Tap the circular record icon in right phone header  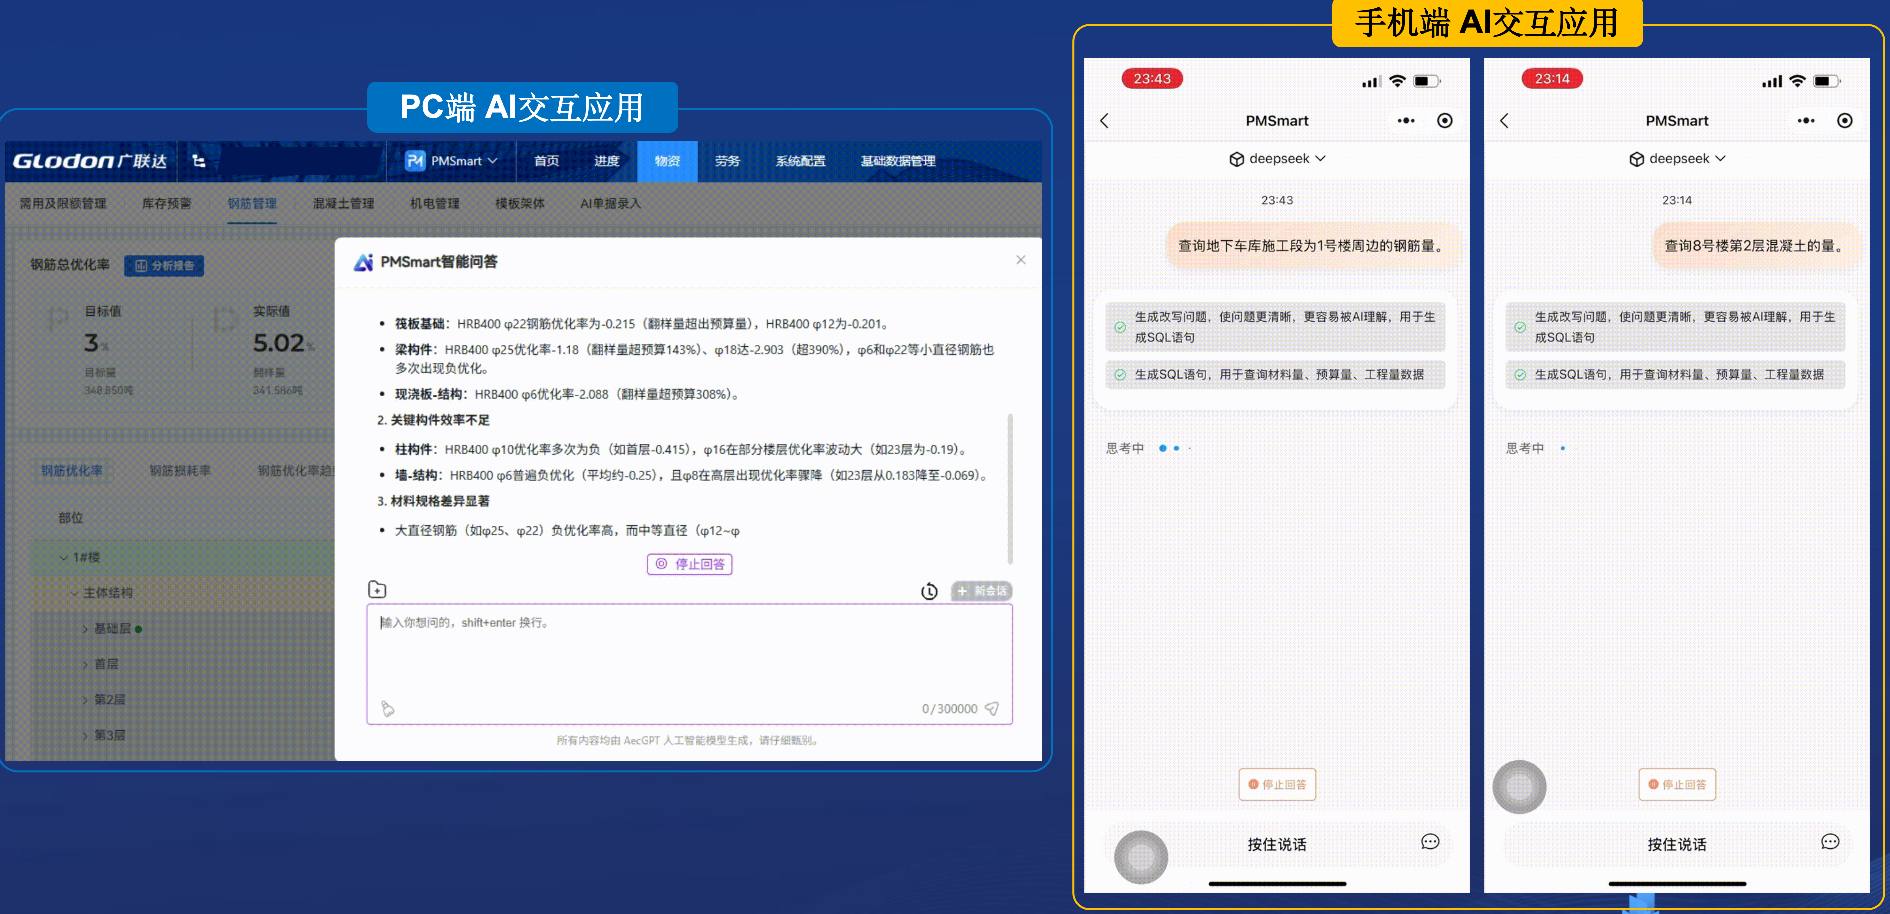(x=1845, y=121)
